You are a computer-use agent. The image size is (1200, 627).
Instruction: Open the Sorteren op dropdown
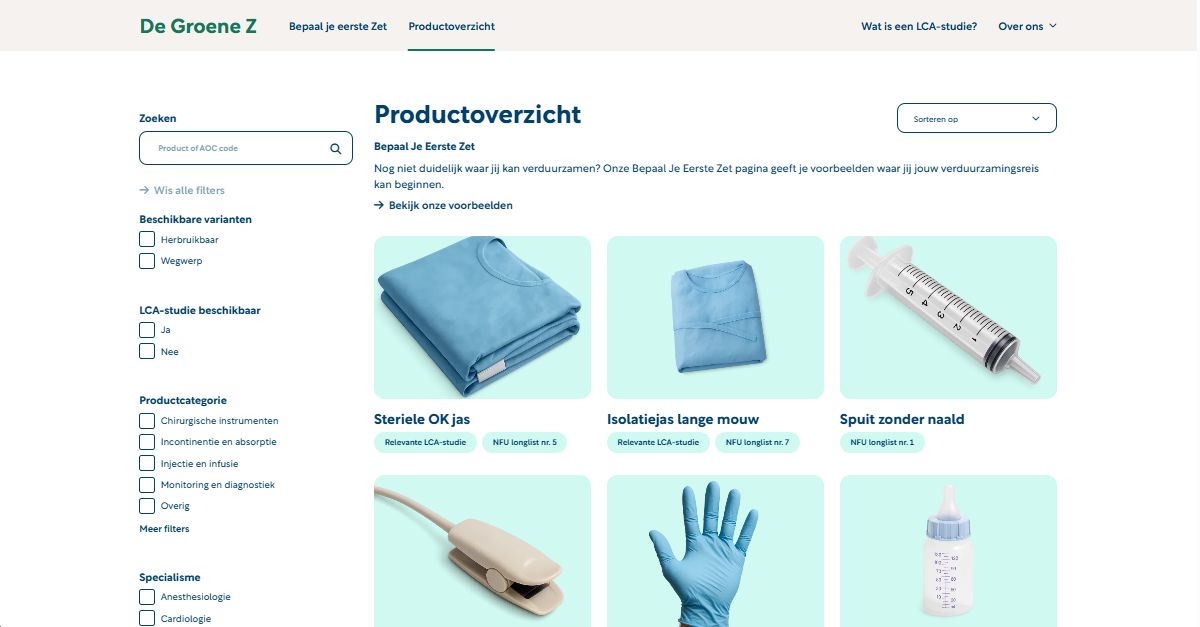(x=977, y=118)
